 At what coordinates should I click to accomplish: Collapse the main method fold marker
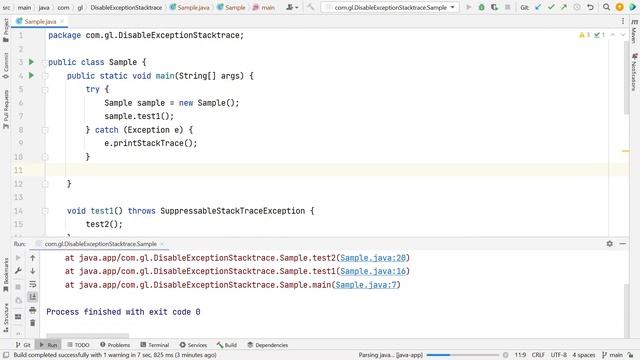tap(45, 76)
